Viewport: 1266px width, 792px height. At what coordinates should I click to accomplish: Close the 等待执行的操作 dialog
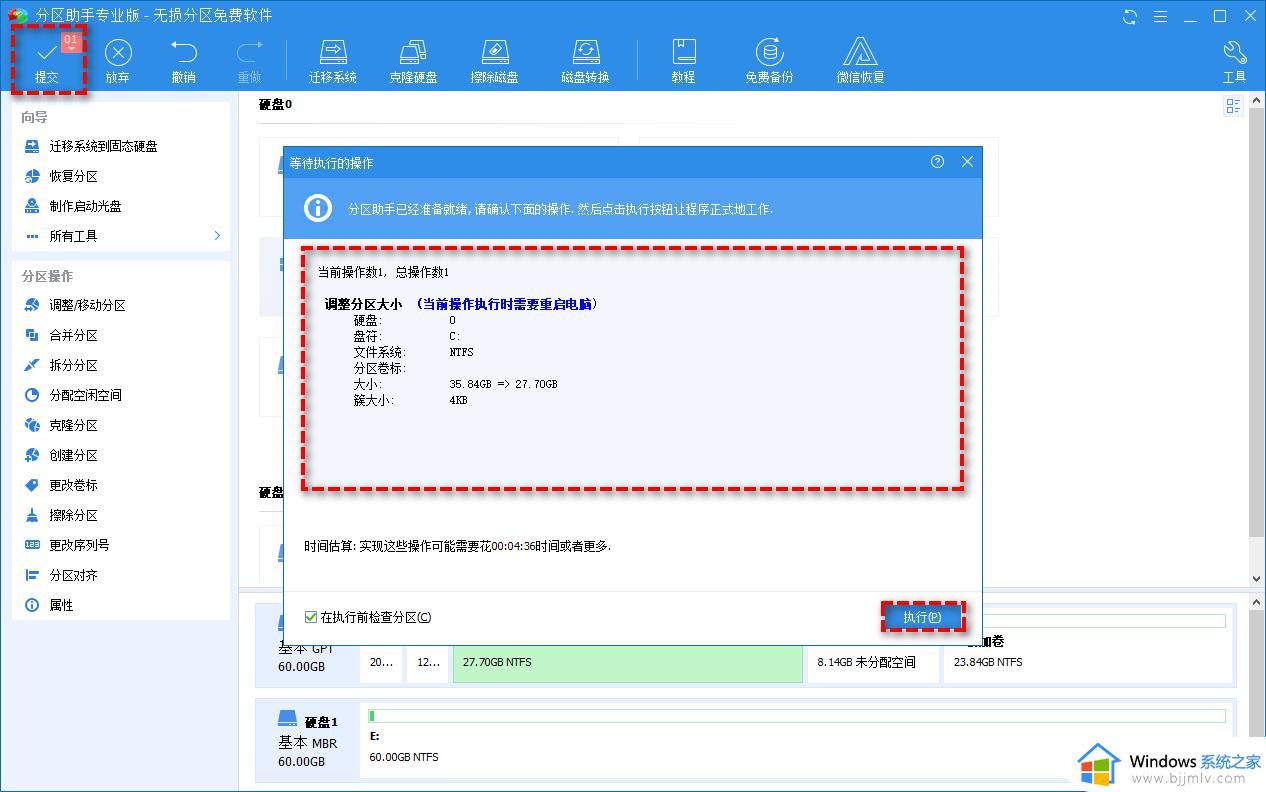coord(967,162)
